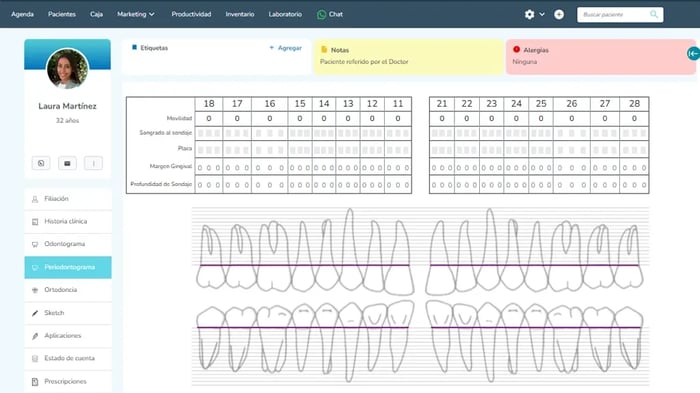Expand the Marketing dropdown menu
Viewport: 700px width, 393px height.
tap(136, 14)
